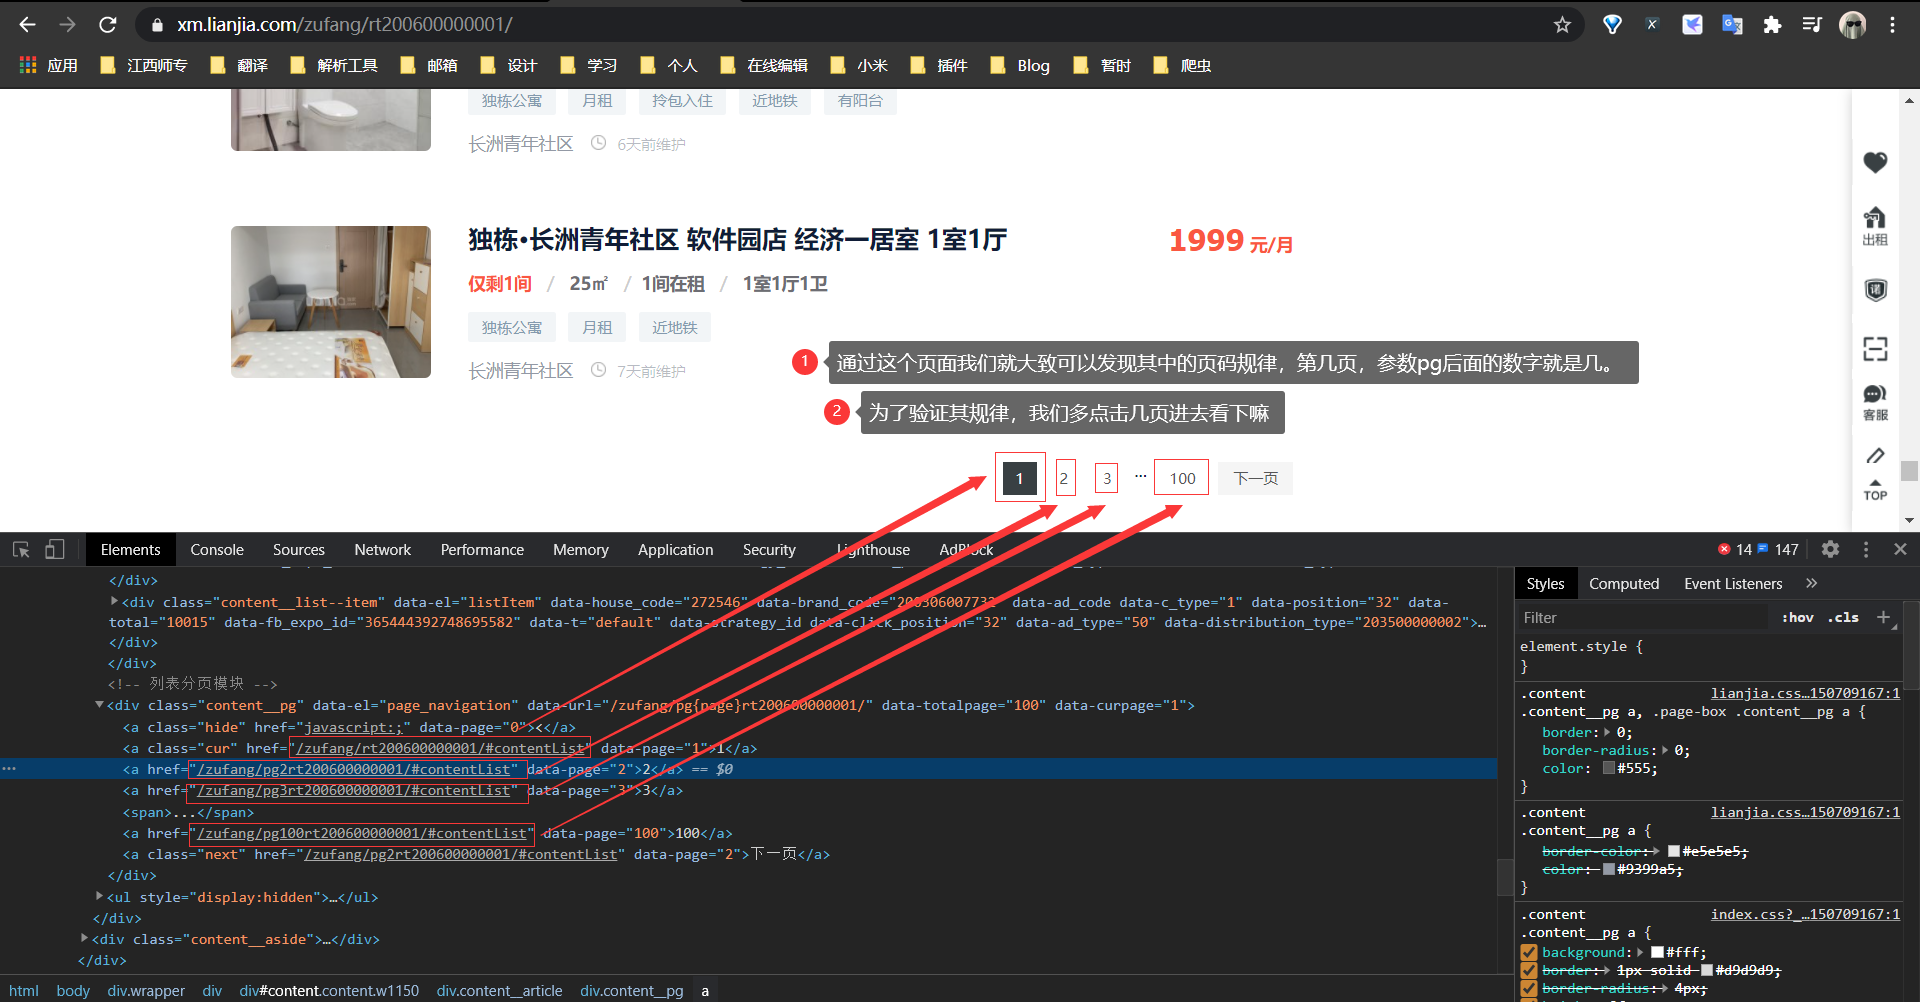Open DevTools customize three-dot menu

[1865, 549]
